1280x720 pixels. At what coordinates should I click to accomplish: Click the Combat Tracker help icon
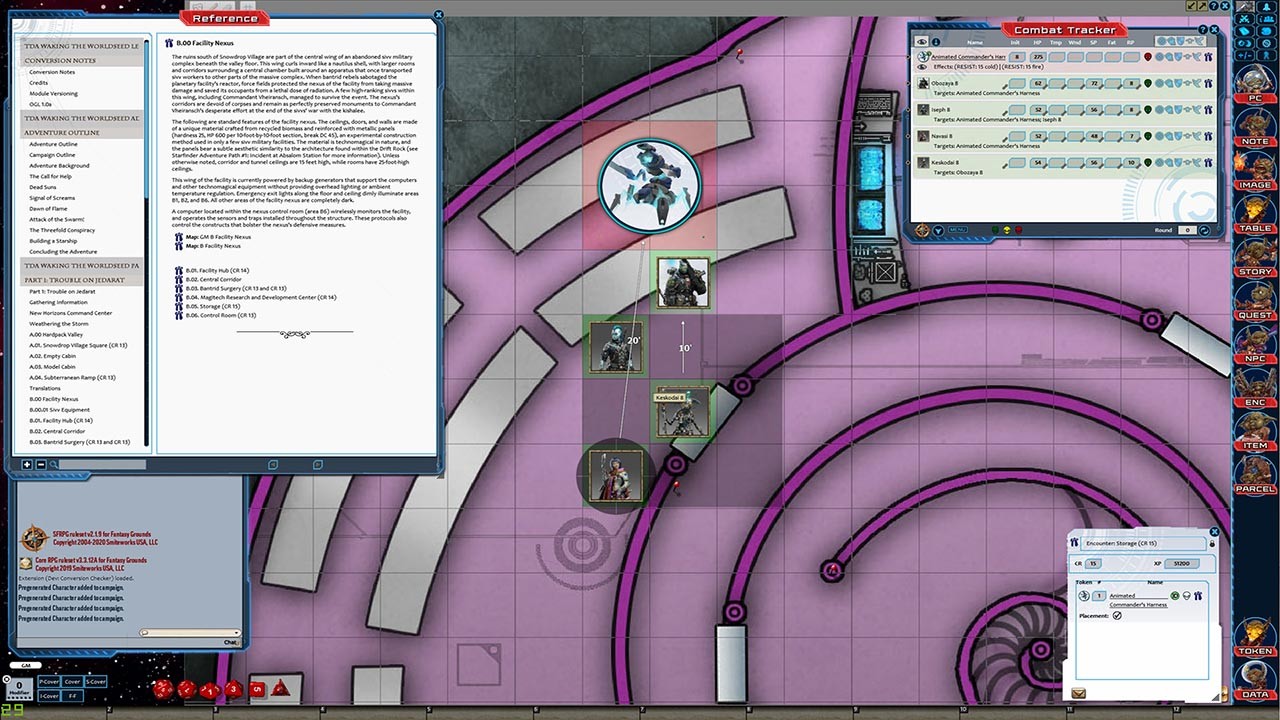pos(1204,30)
